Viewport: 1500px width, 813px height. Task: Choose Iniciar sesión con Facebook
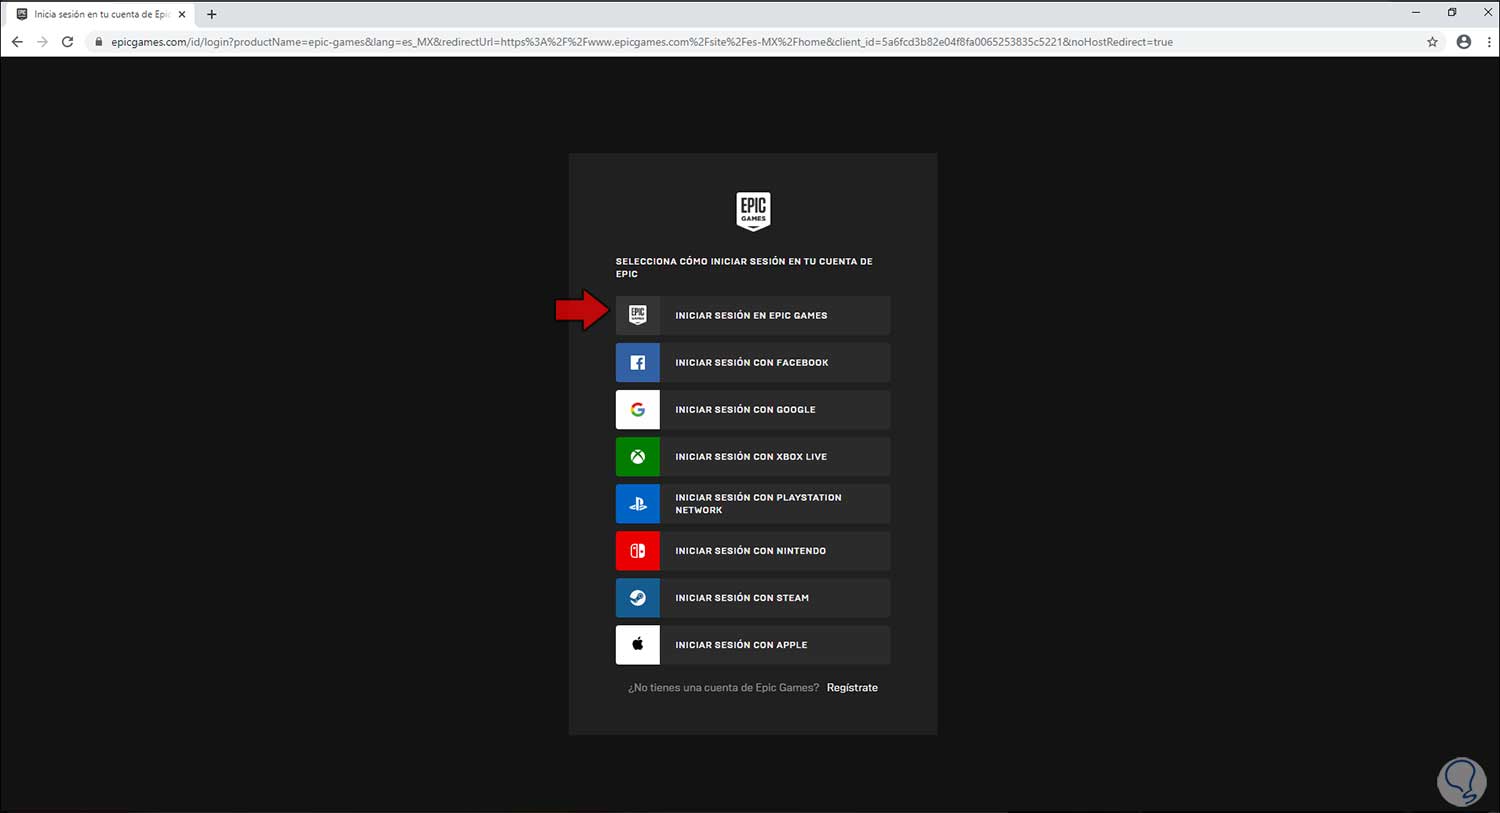click(753, 362)
